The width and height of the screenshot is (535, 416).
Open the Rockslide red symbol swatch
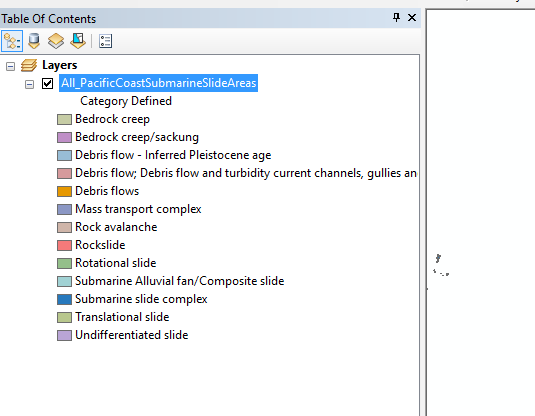(x=64, y=245)
